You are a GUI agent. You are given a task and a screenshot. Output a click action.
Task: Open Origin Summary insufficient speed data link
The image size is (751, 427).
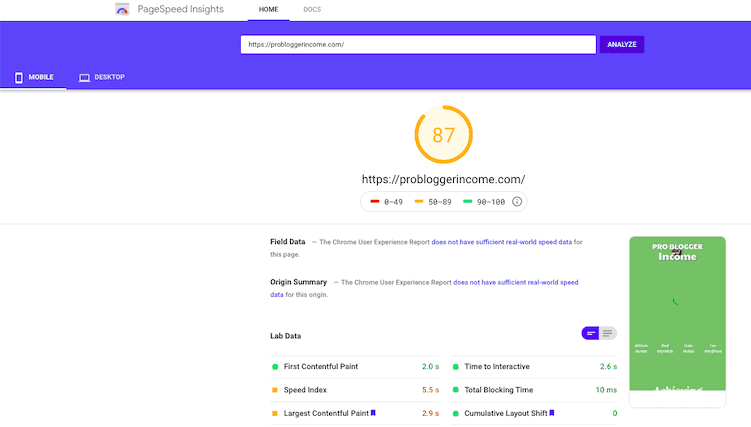[x=515, y=283]
